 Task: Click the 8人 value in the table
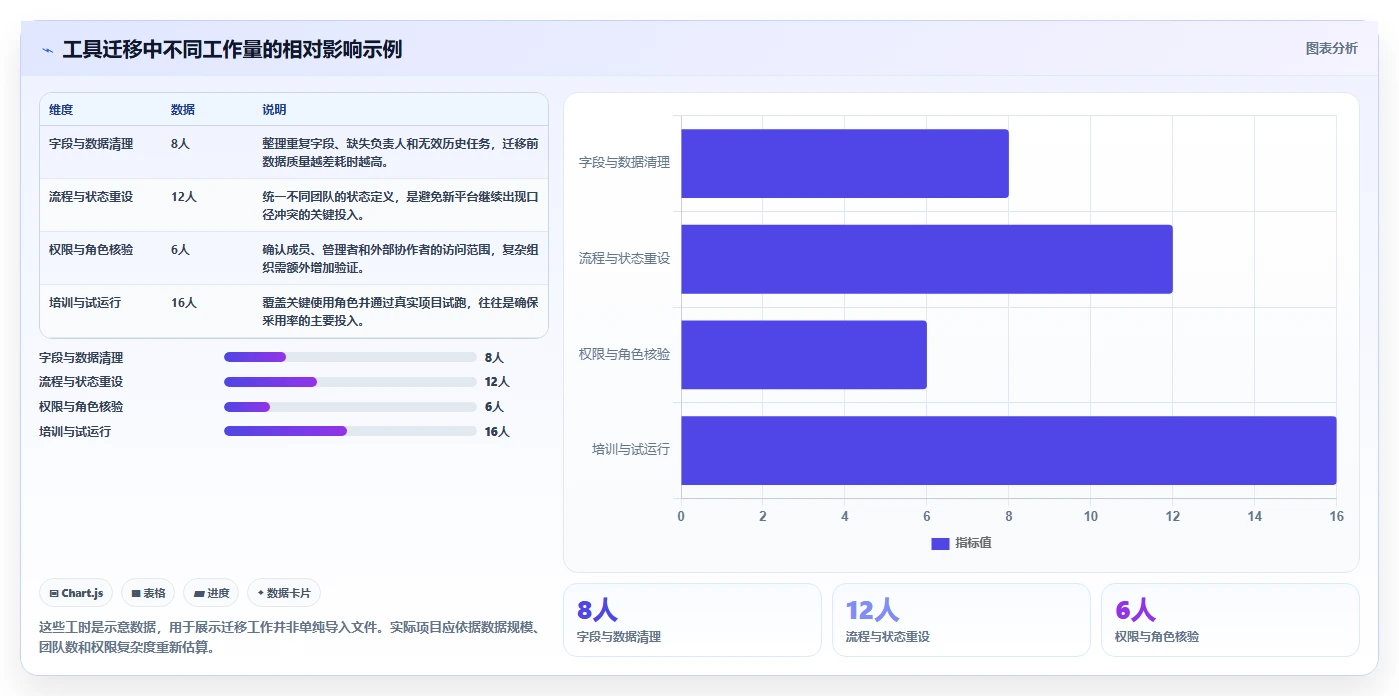180,144
